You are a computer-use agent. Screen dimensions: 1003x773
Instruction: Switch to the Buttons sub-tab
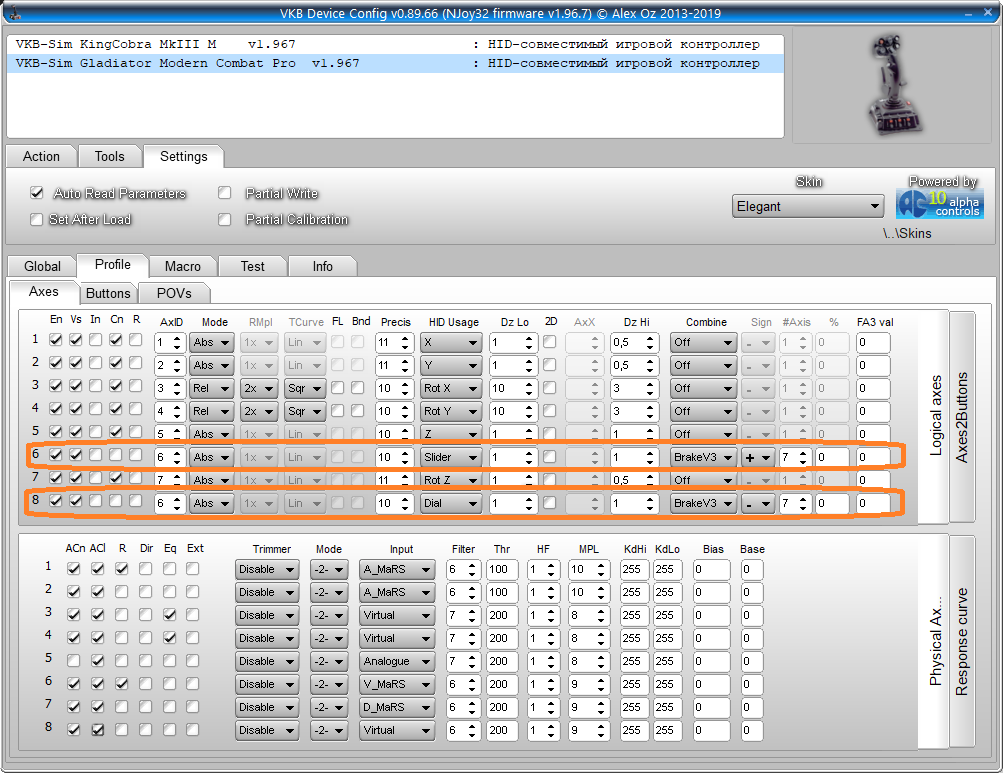(x=108, y=293)
